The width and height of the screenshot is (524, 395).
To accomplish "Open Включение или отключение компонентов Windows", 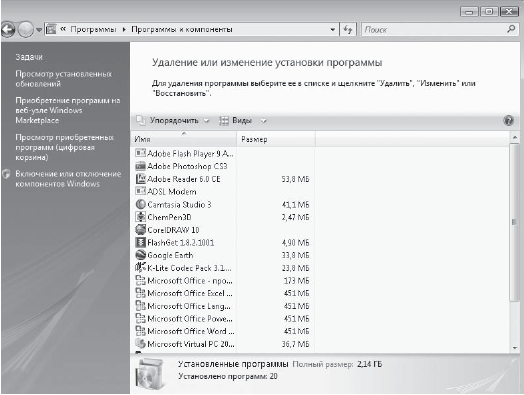I will [68, 179].
